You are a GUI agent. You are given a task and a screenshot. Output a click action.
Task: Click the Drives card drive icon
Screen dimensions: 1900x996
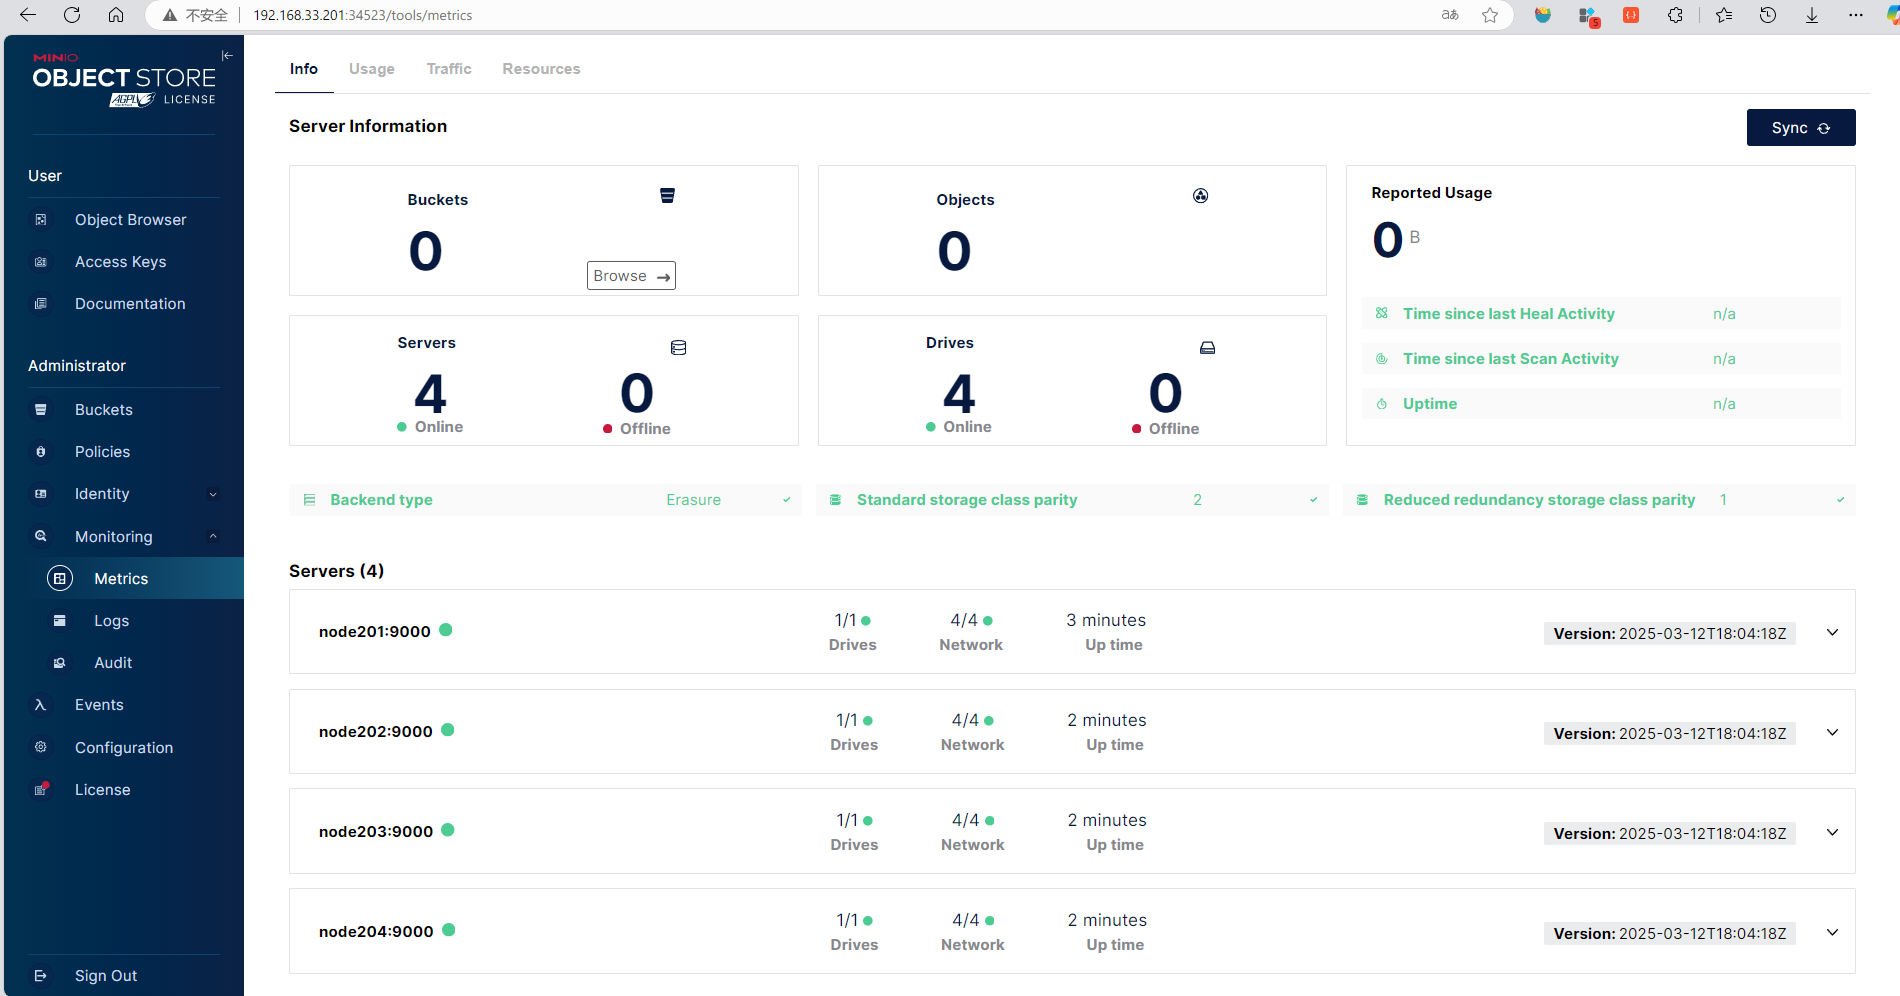[1207, 348]
